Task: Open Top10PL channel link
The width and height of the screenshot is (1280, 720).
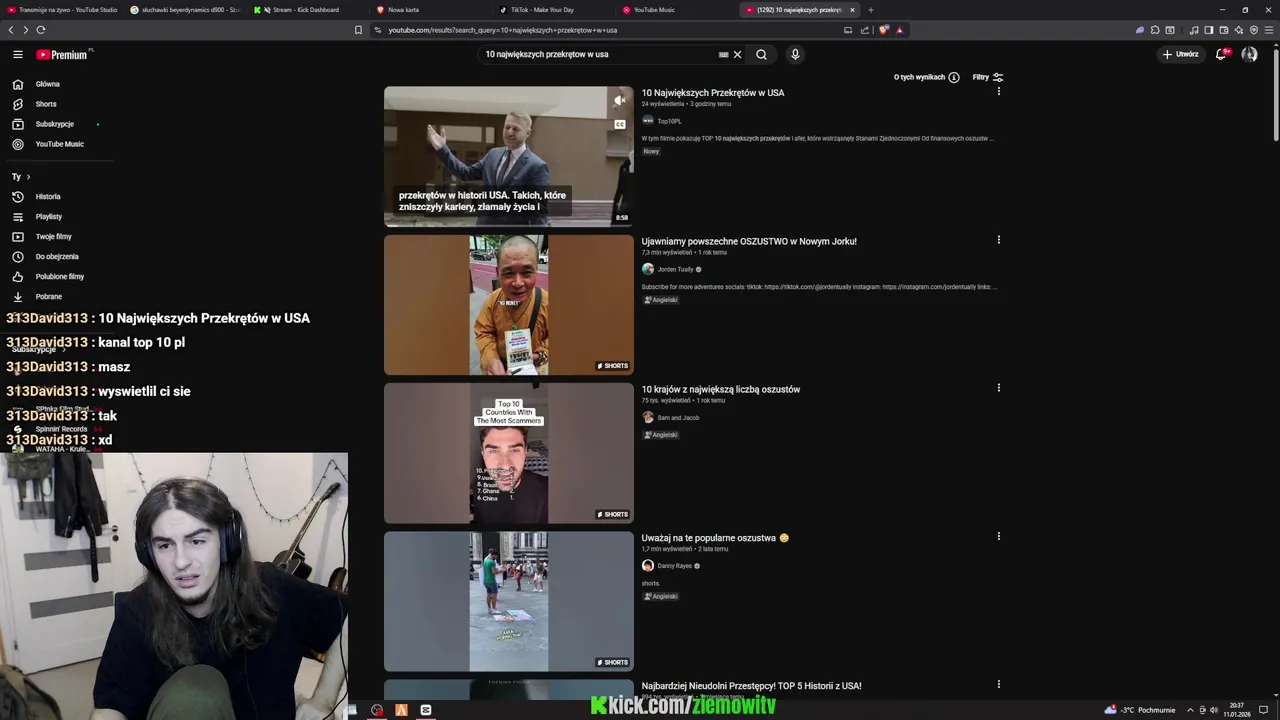Action: 669,121
